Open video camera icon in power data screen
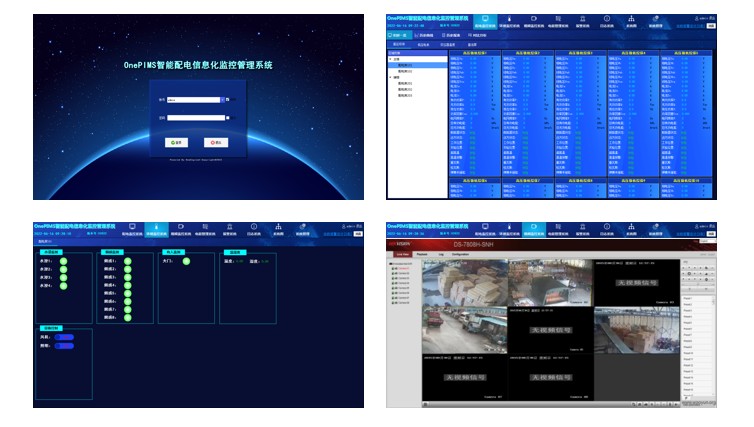This screenshot has width=754, height=427. 534,19
